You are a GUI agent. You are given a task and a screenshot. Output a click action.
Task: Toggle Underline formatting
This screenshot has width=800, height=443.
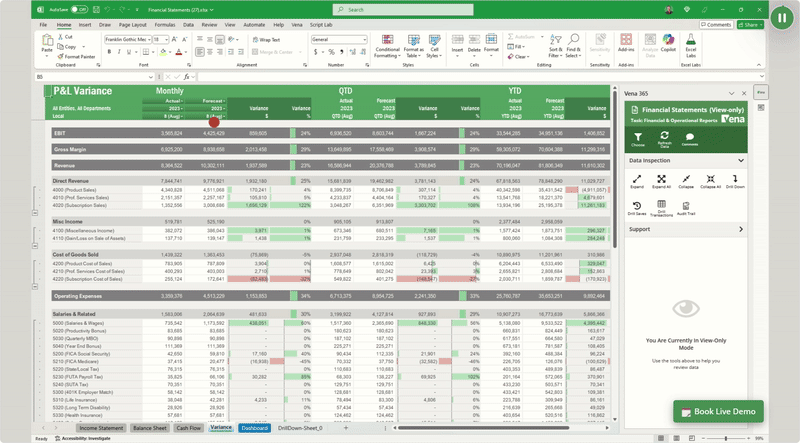click(x=129, y=52)
